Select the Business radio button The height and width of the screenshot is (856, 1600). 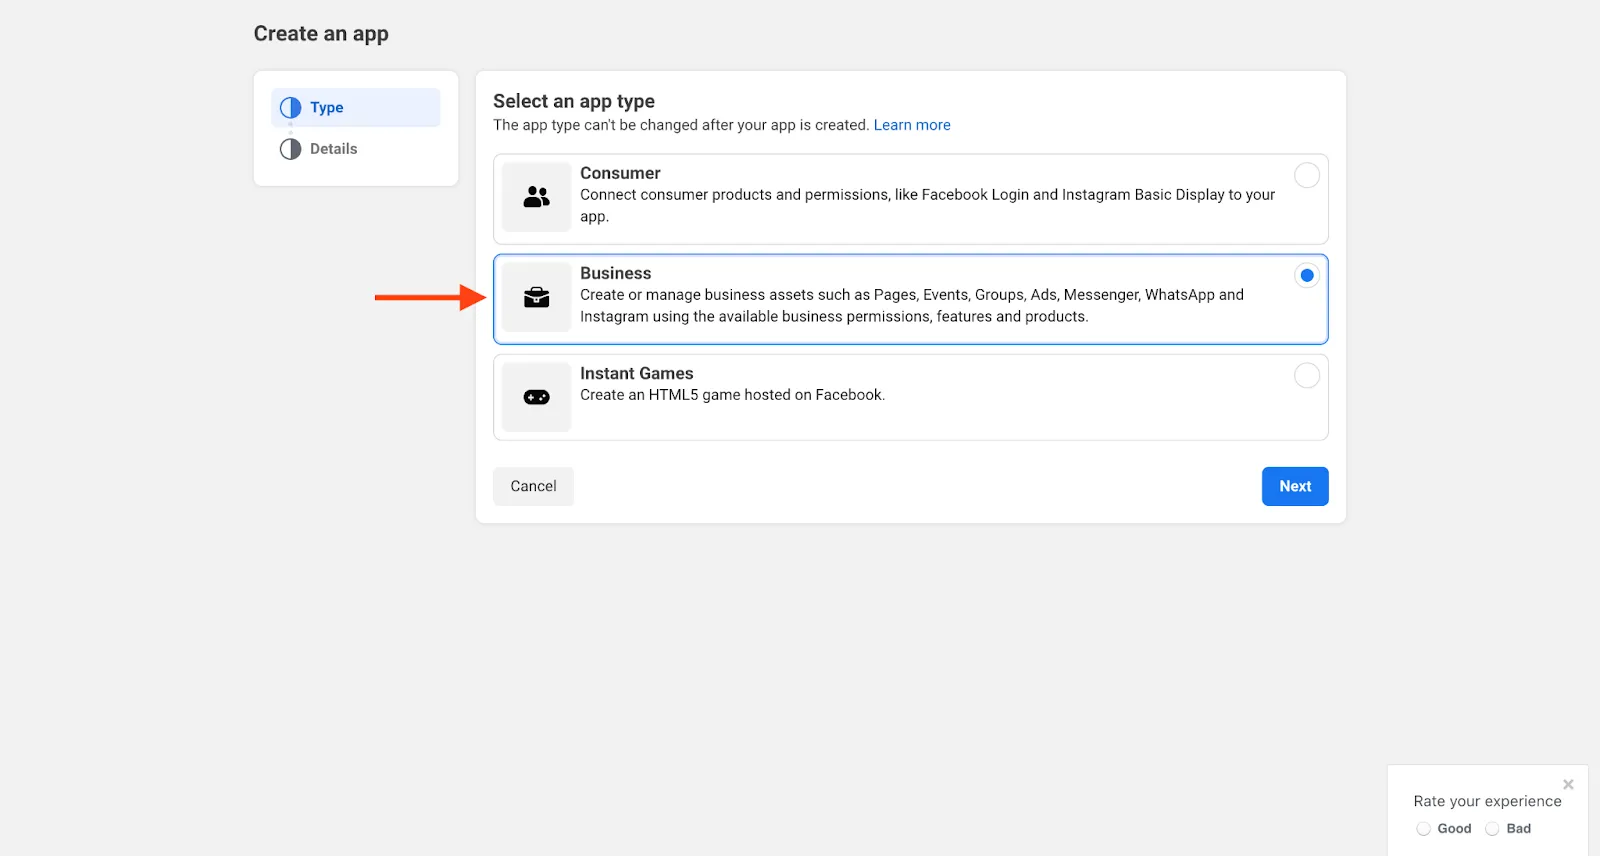click(x=1307, y=275)
